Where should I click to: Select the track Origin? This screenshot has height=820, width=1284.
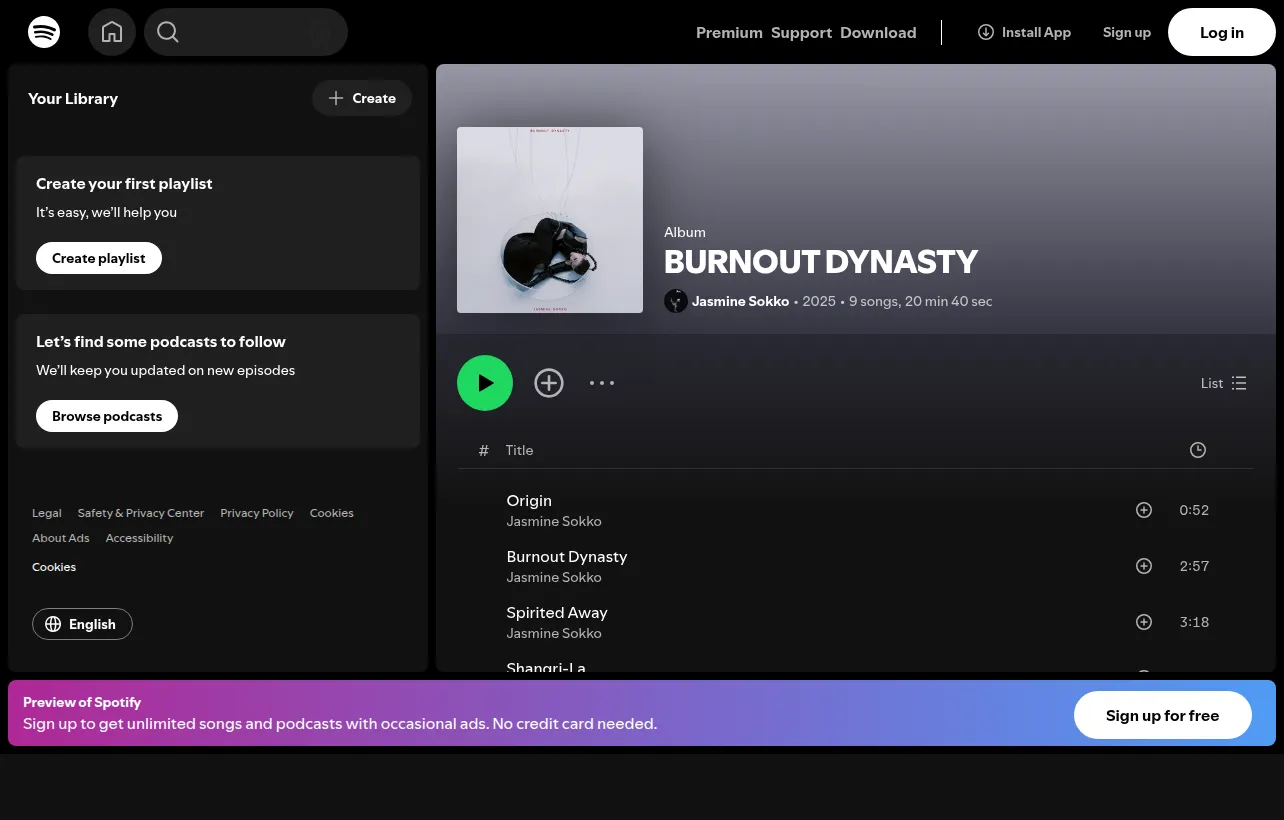point(529,501)
